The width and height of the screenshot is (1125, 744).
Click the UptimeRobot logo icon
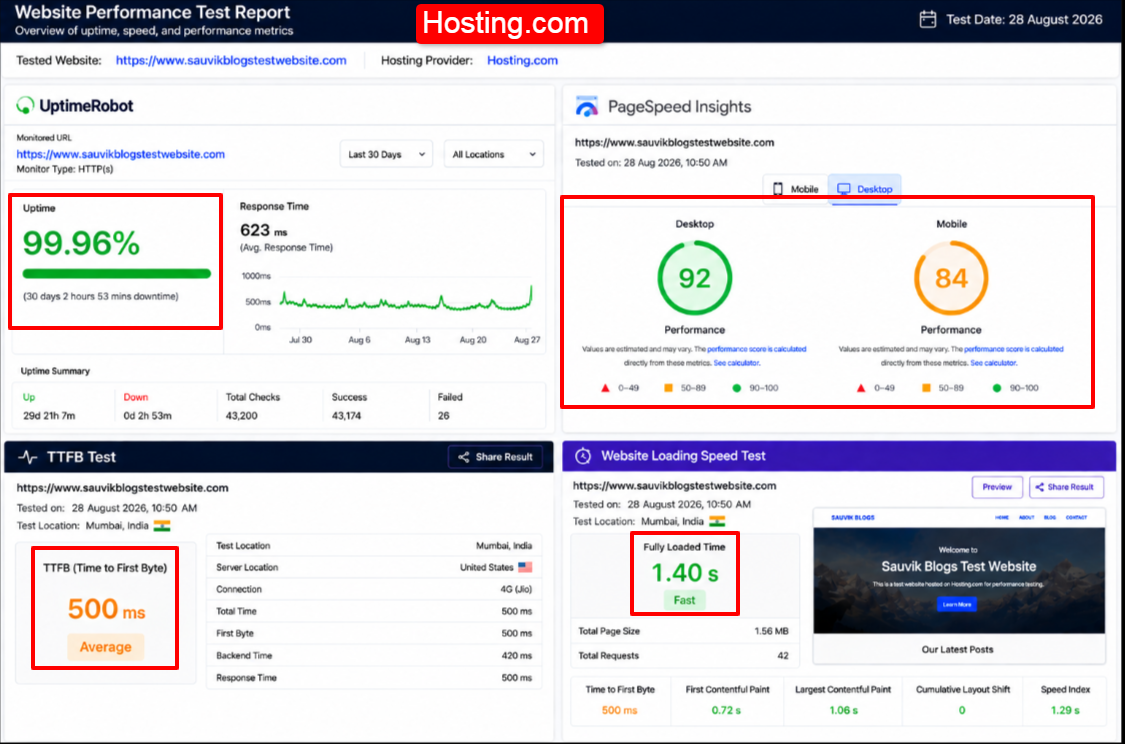[25, 105]
